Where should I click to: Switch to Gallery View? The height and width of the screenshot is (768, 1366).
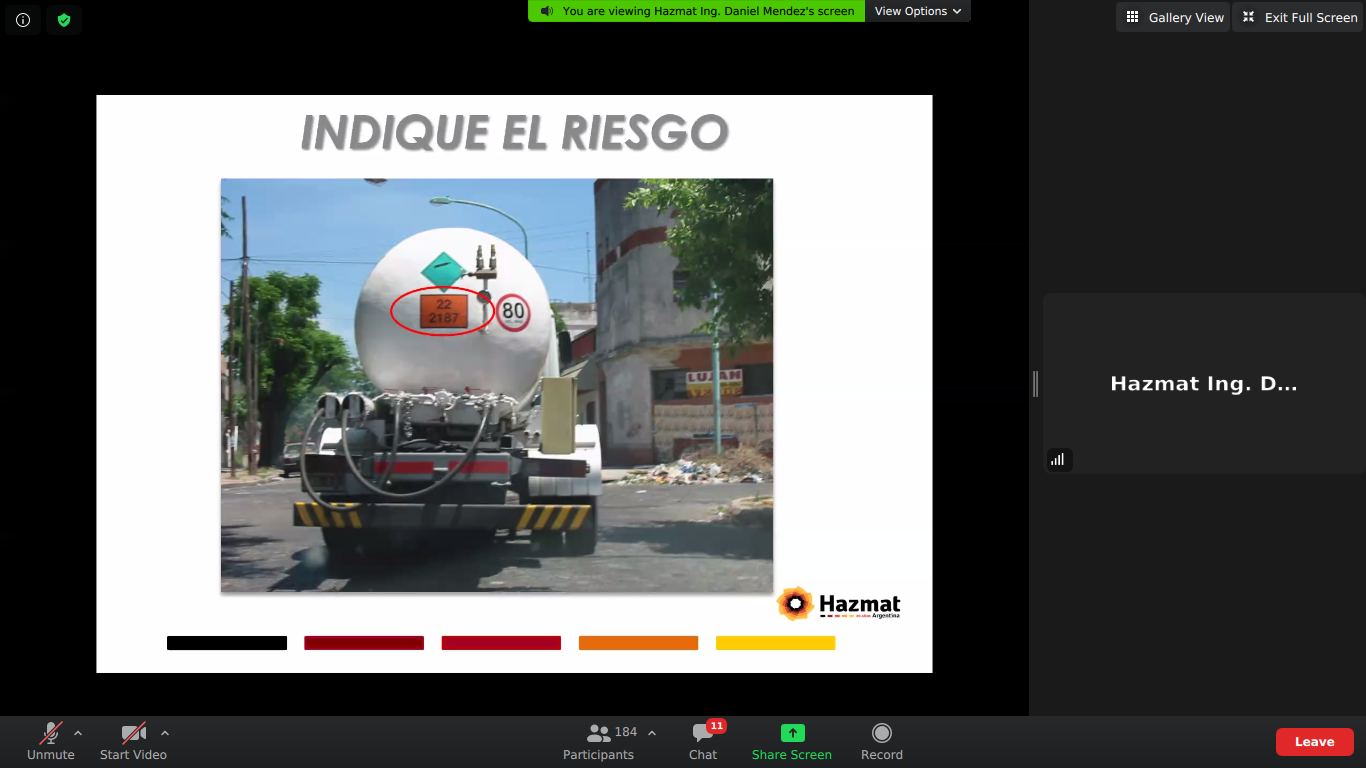pos(1174,17)
